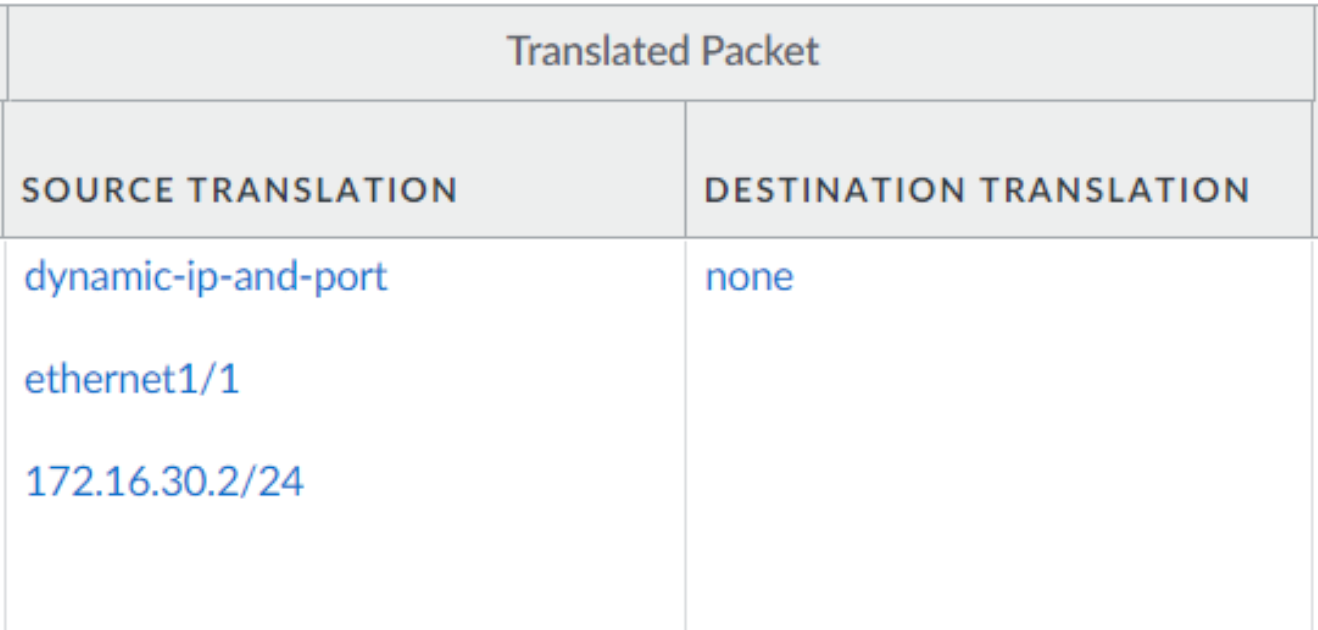Sort by Source Translation column header
The width and height of the screenshot is (1318, 630).
pyautogui.click(x=240, y=189)
